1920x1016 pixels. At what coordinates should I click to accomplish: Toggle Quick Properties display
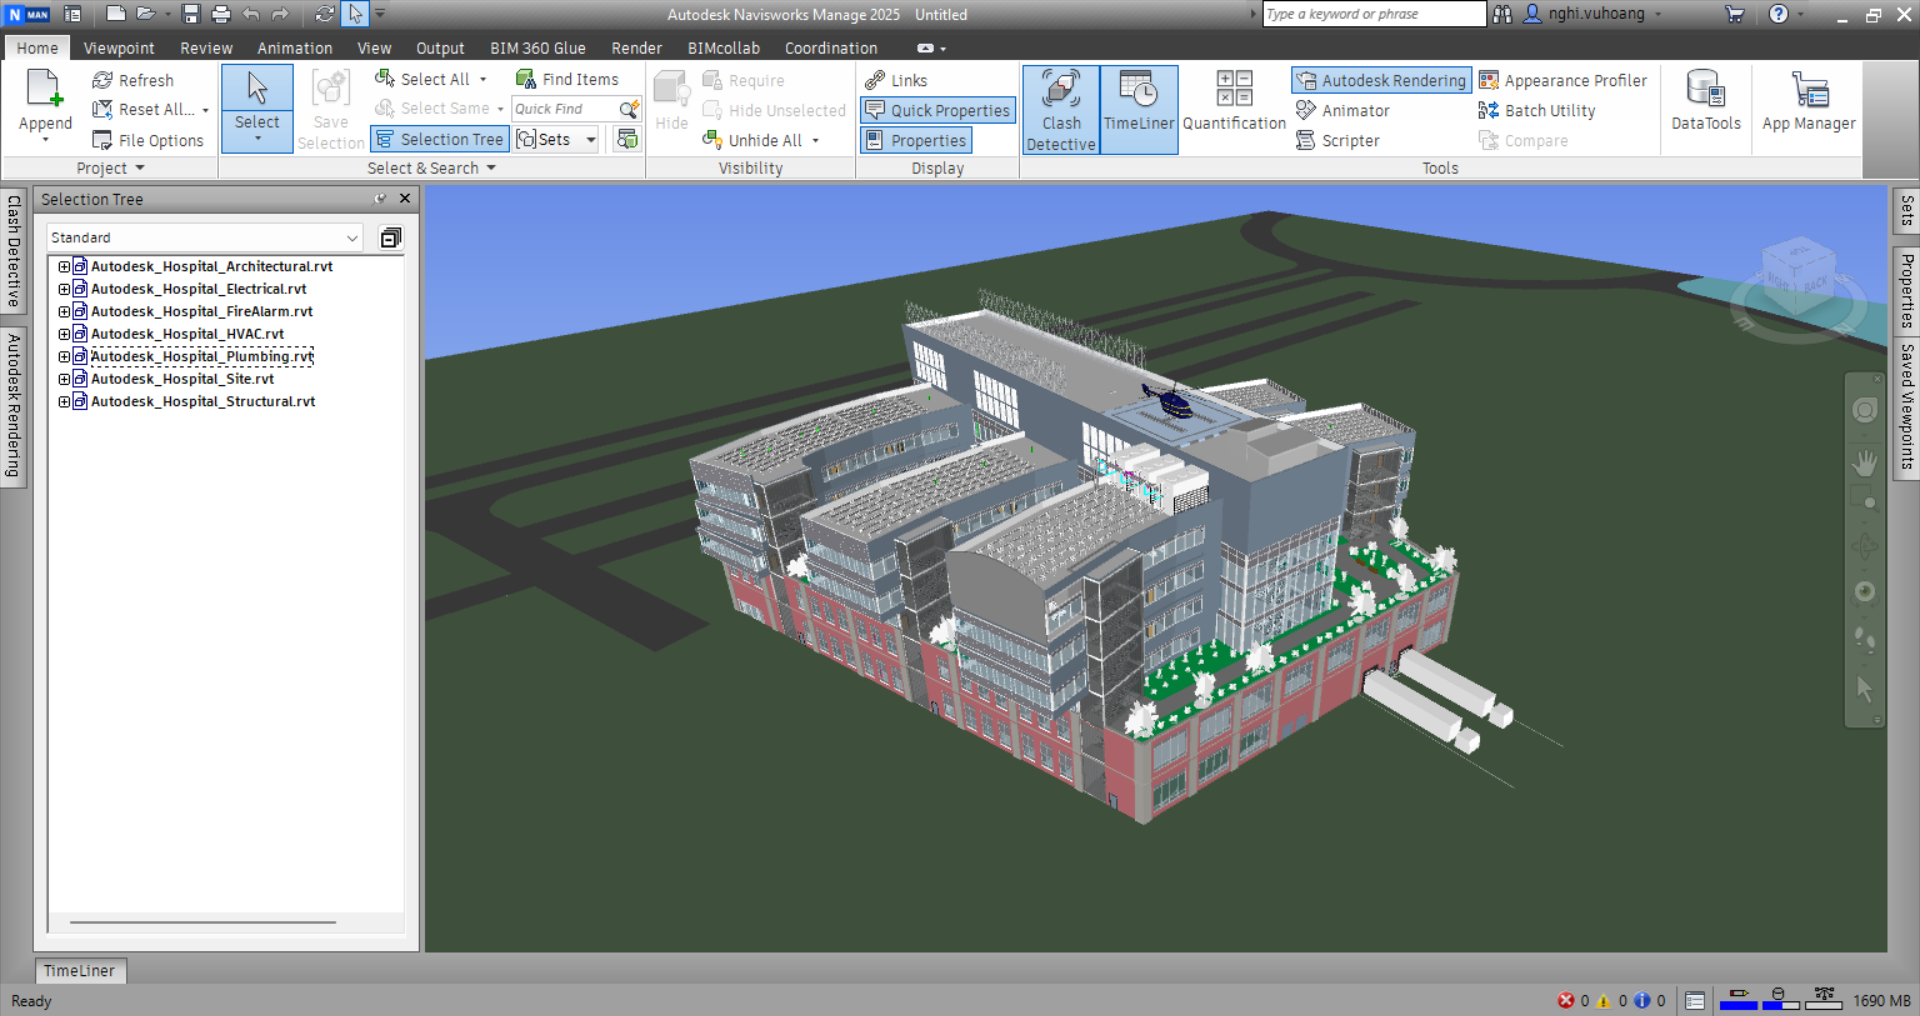pyautogui.click(x=938, y=110)
